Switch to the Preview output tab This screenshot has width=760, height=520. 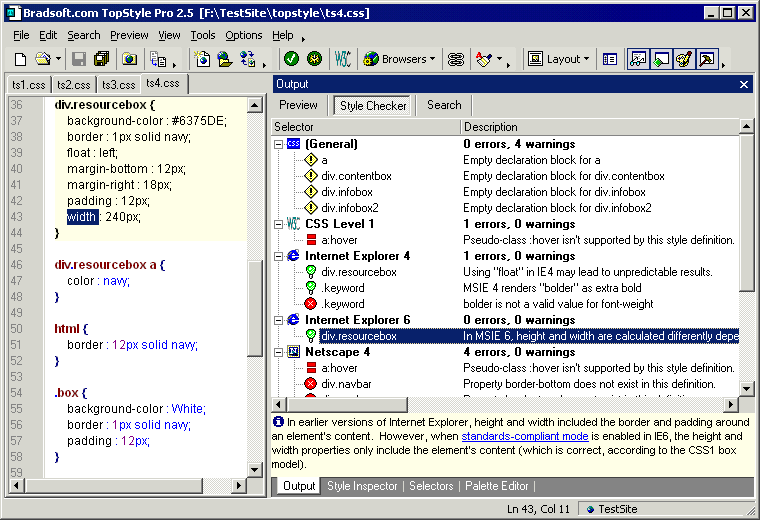(298, 105)
